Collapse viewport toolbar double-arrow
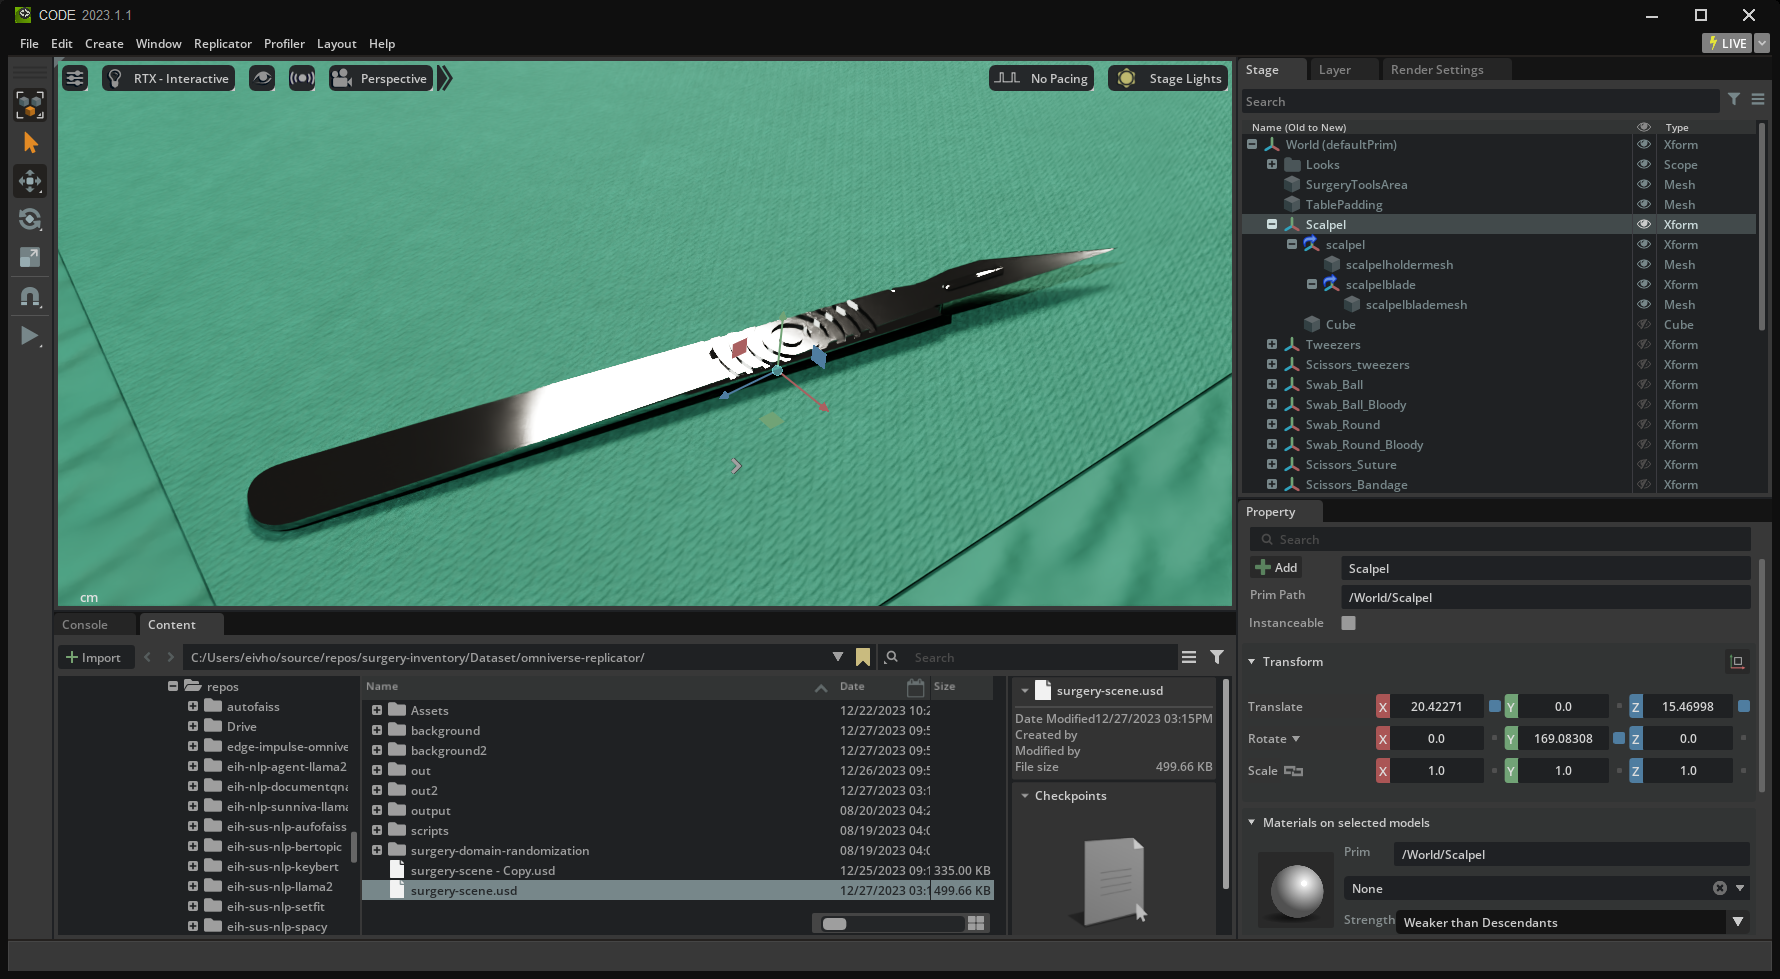This screenshot has width=1780, height=979. coord(445,78)
